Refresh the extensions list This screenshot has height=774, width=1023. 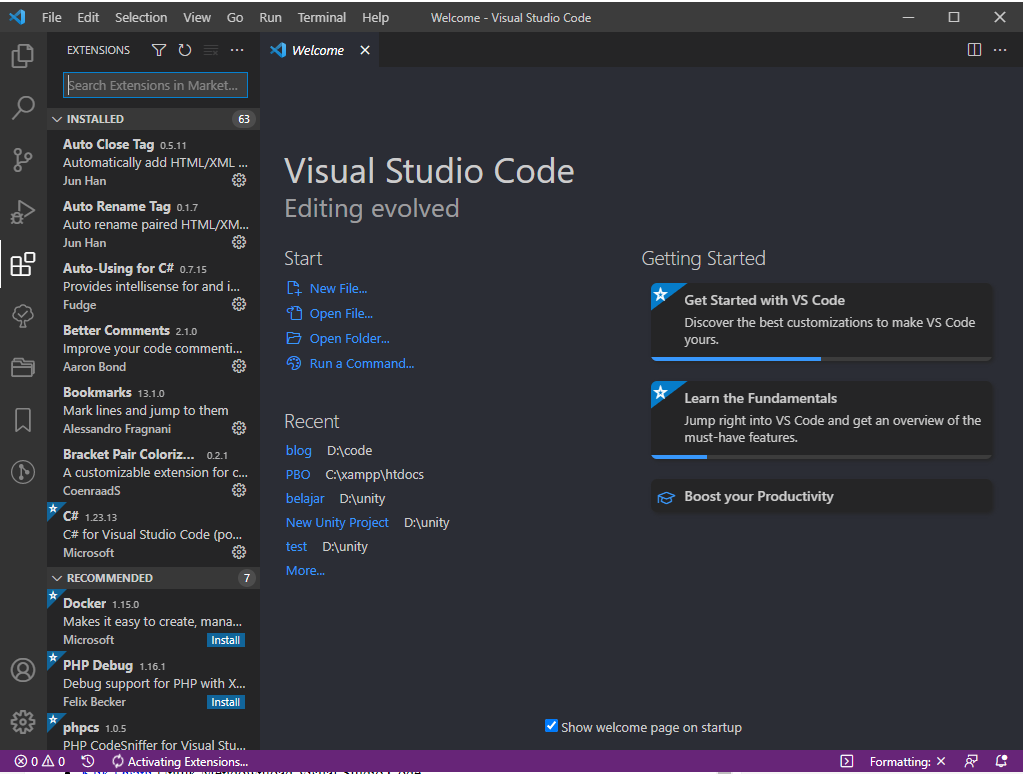(x=185, y=49)
